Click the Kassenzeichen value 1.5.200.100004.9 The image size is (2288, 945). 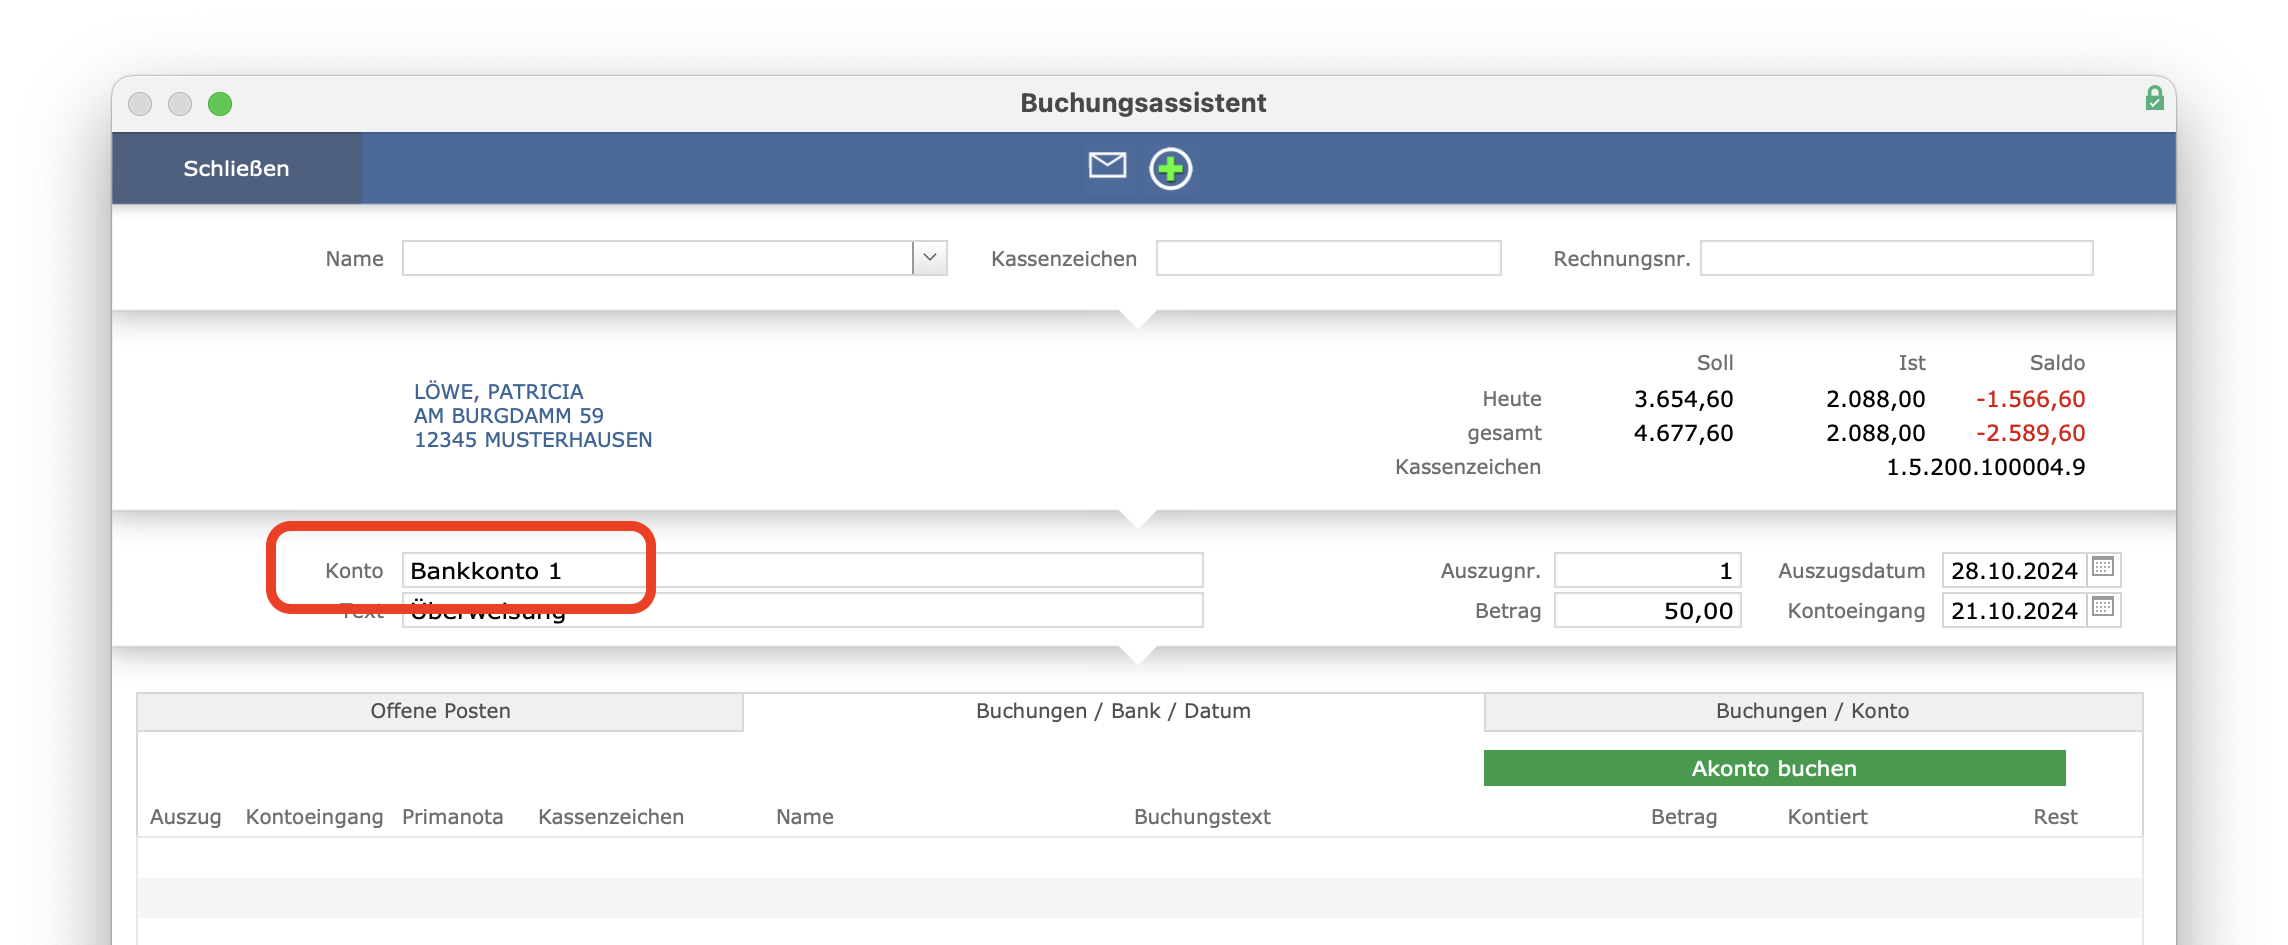point(1985,467)
